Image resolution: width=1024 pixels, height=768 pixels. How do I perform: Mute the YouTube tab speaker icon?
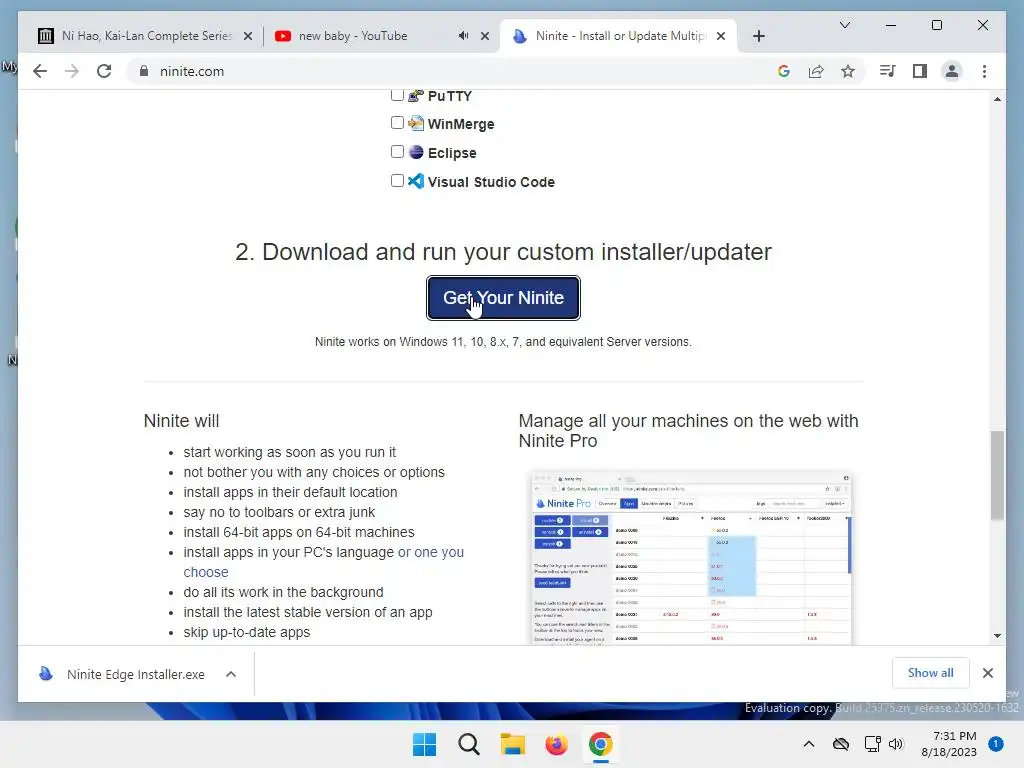coord(463,36)
